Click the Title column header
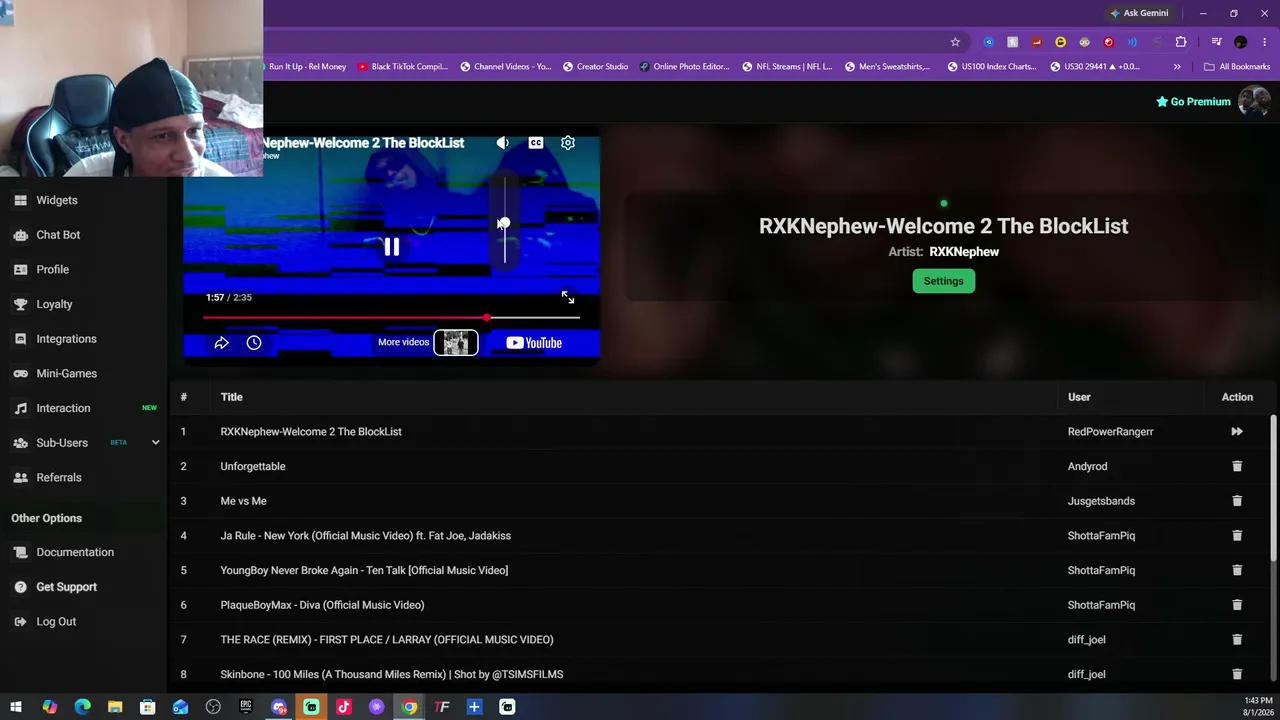The height and width of the screenshot is (720, 1280). 231,397
